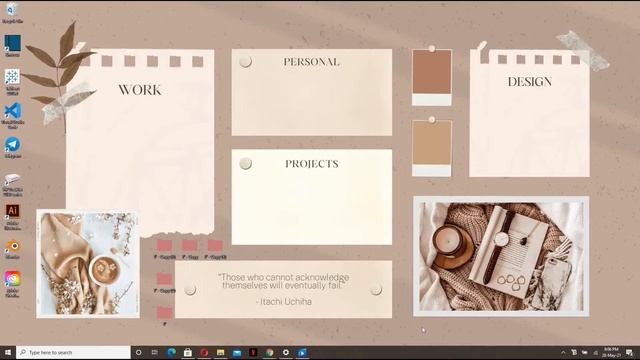Open the Action Center notifications icon

click(629, 352)
